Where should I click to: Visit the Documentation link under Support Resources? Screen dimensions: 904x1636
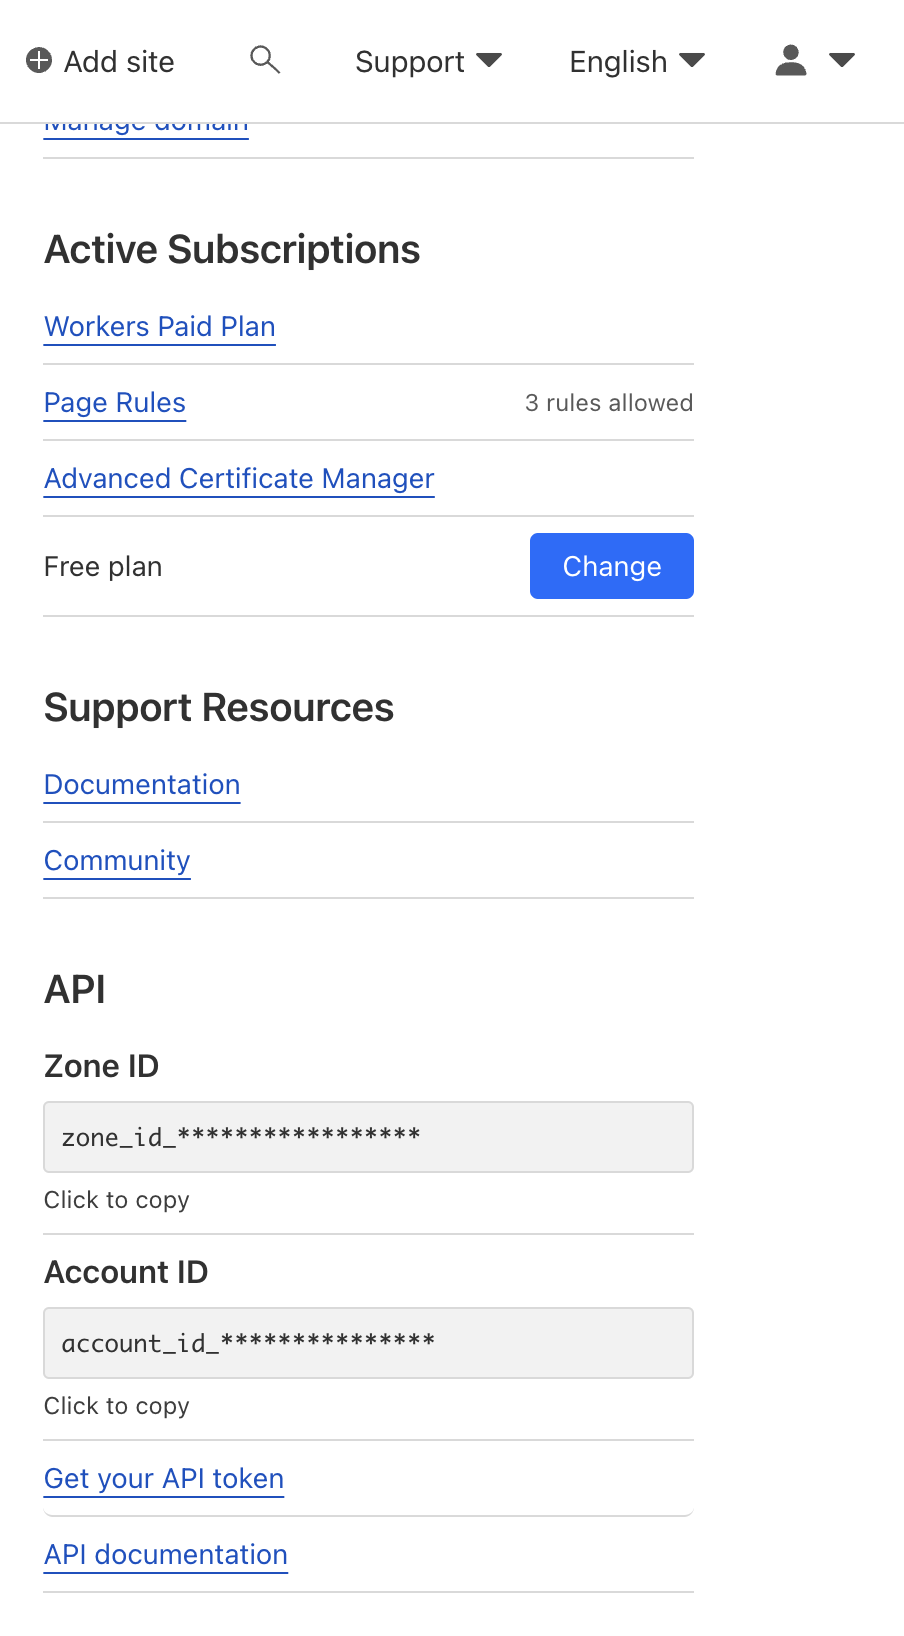pos(142,785)
